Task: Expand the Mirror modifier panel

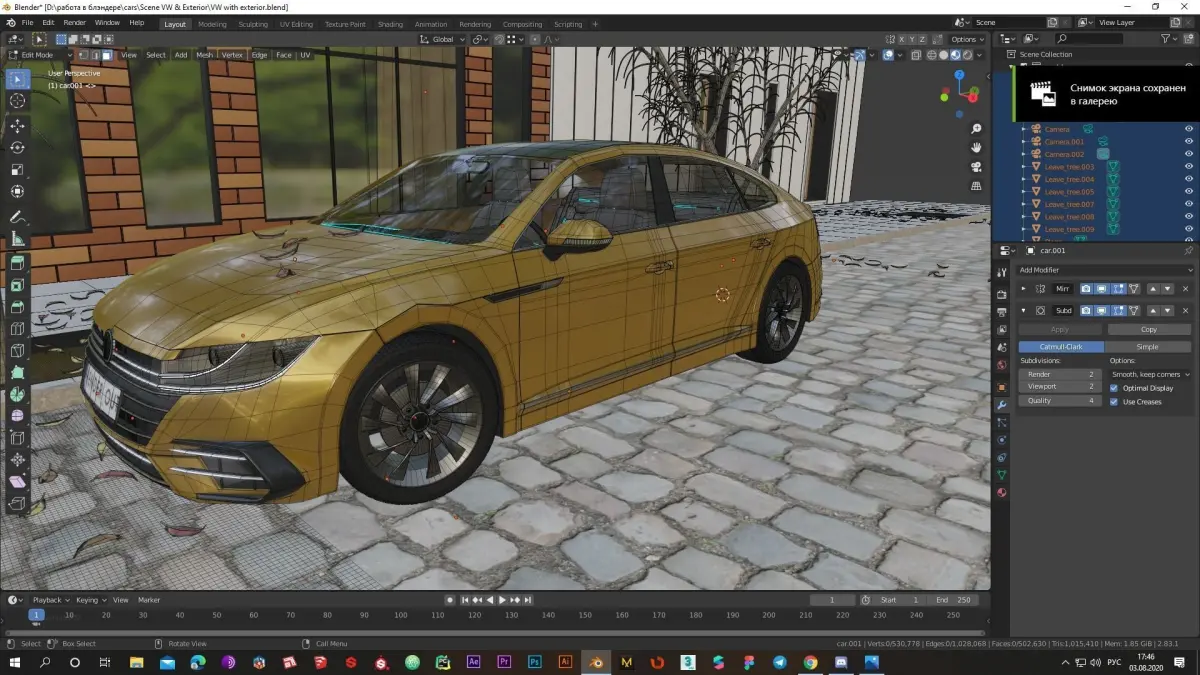Action: (x=1022, y=288)
